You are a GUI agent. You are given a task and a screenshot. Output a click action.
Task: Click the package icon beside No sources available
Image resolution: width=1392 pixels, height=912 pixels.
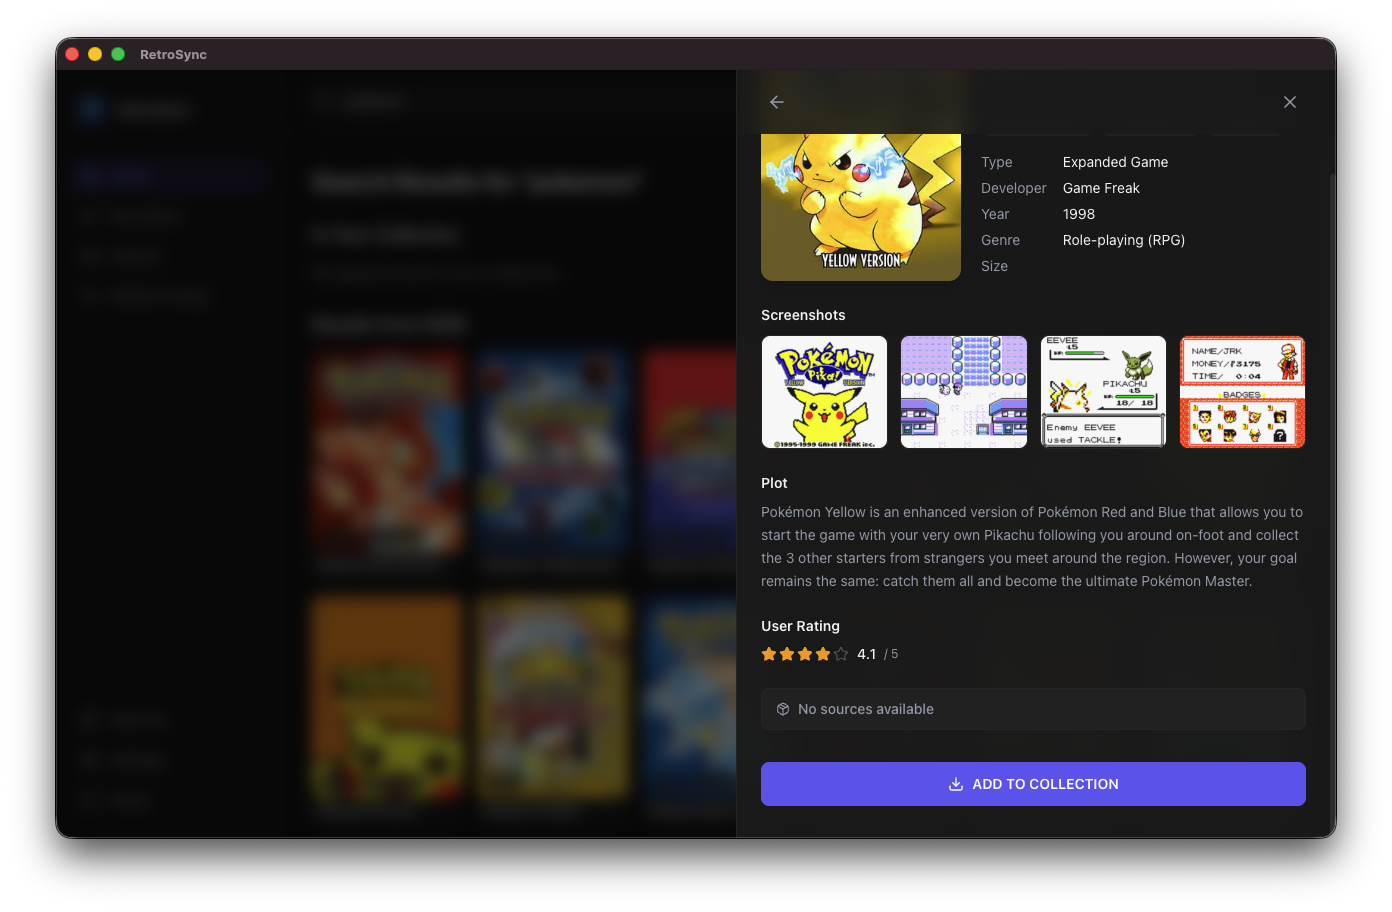(x=783, y=709)
